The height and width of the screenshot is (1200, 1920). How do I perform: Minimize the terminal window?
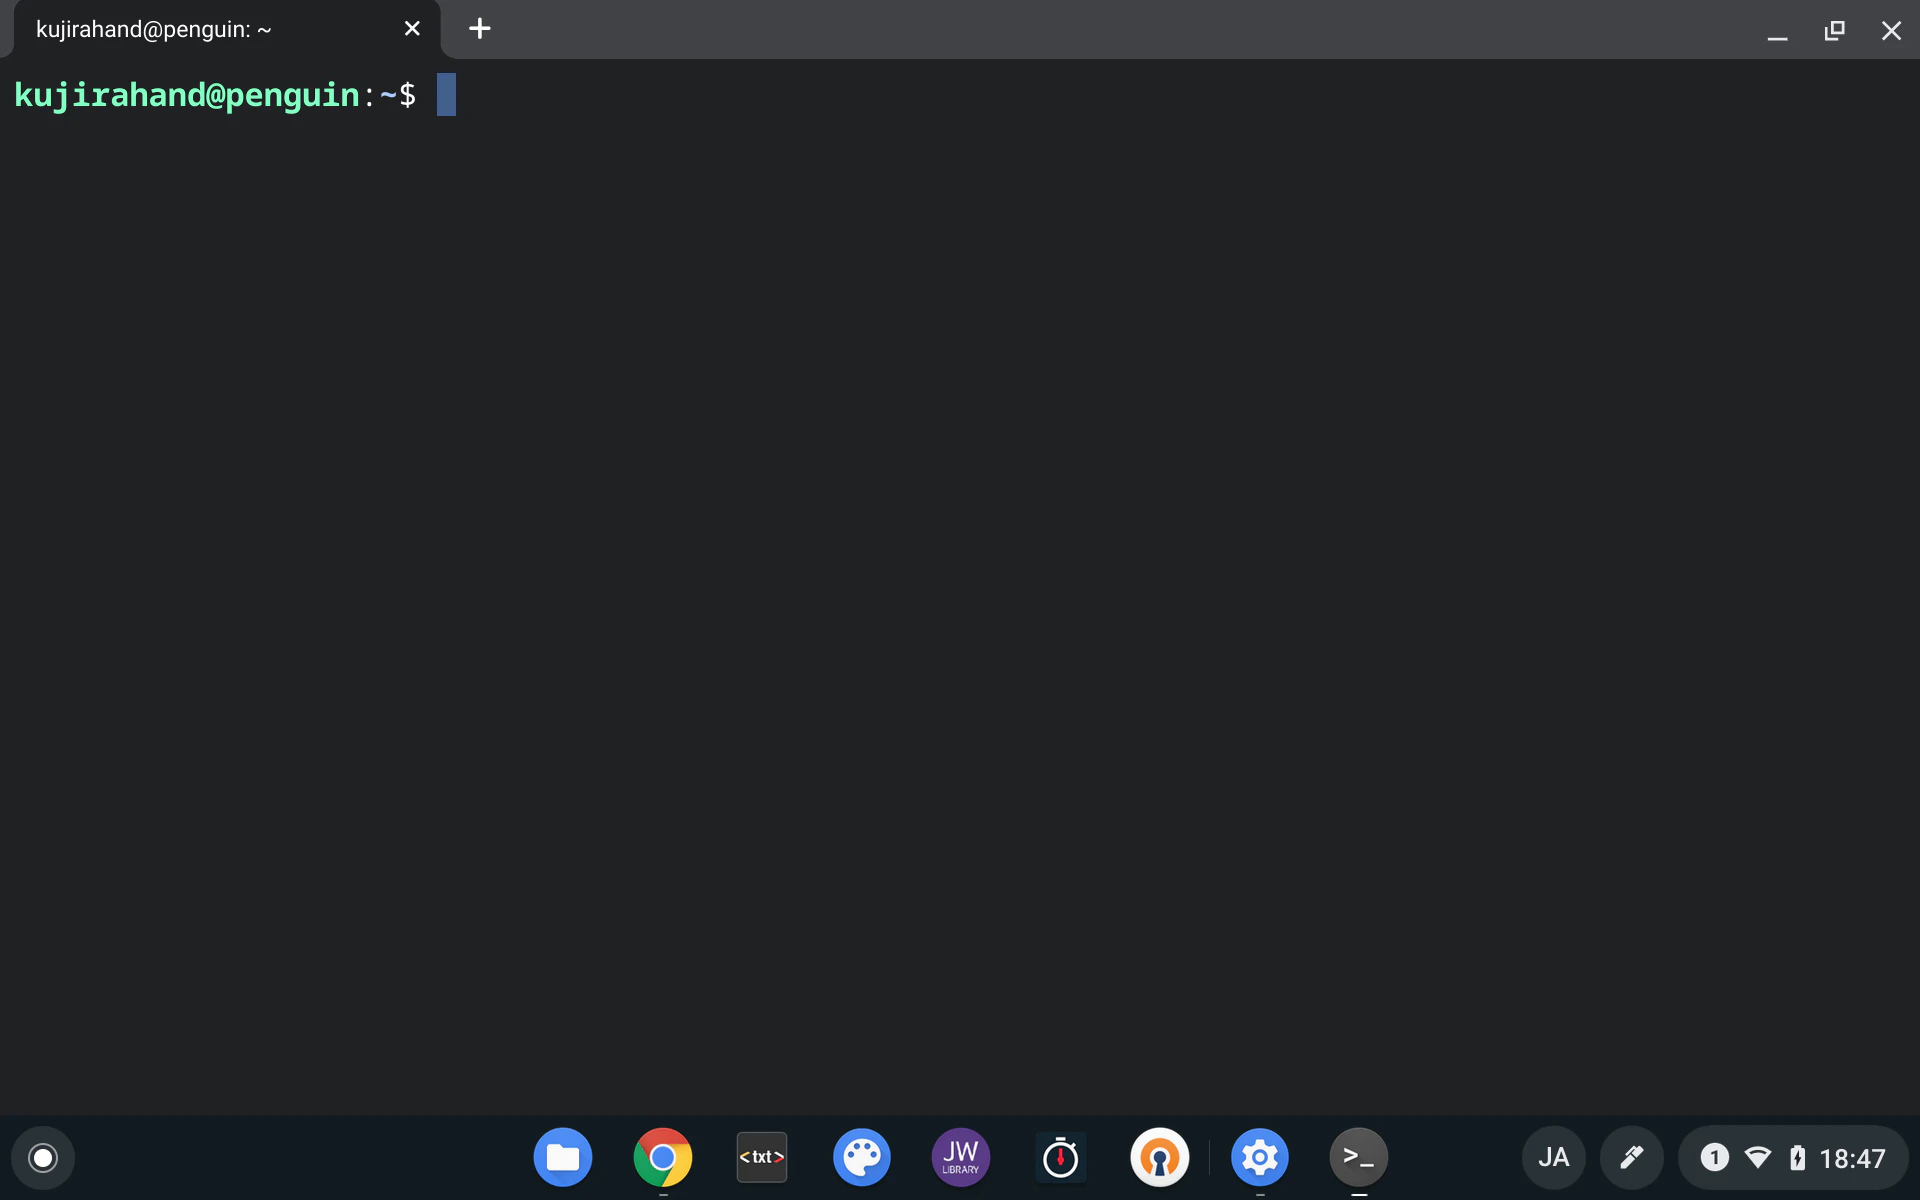(1777, 30)
